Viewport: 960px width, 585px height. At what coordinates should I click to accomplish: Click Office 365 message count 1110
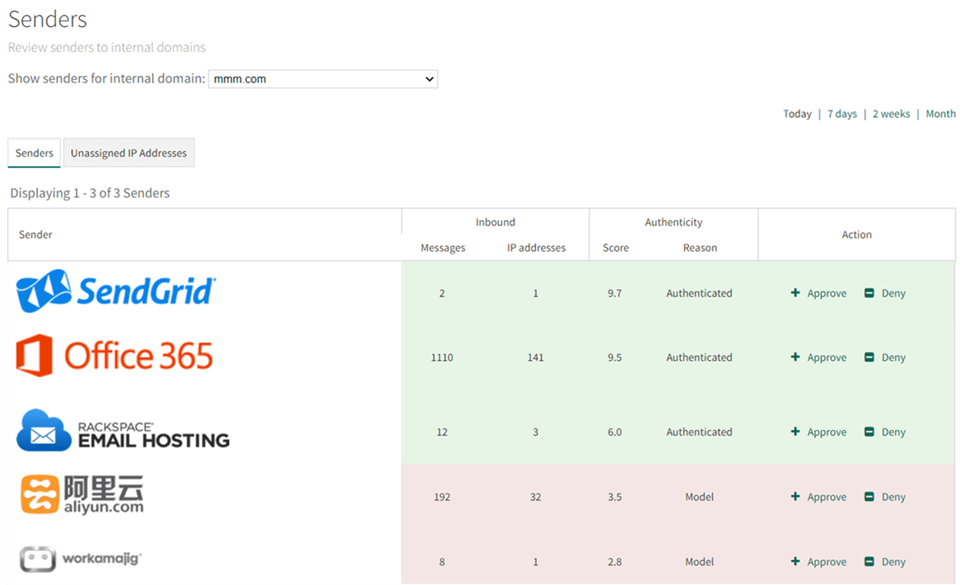[442, 357]
